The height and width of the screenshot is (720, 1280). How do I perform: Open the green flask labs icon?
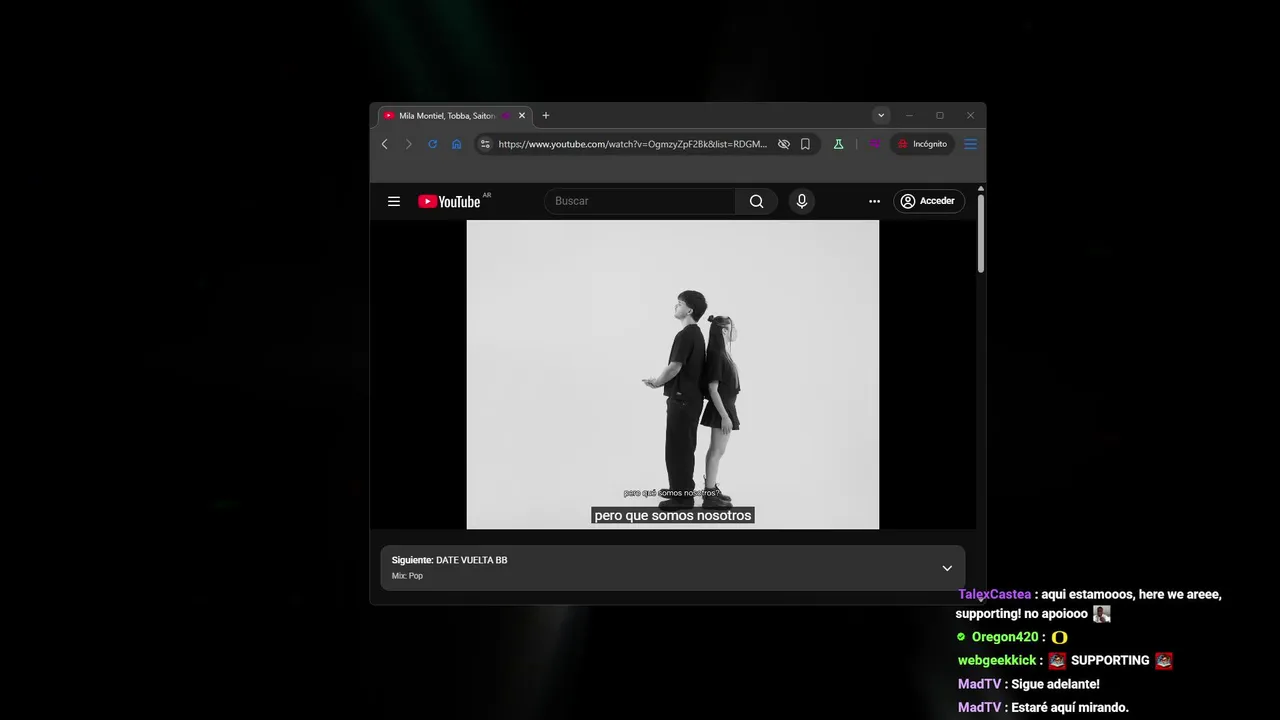(838, 144)
